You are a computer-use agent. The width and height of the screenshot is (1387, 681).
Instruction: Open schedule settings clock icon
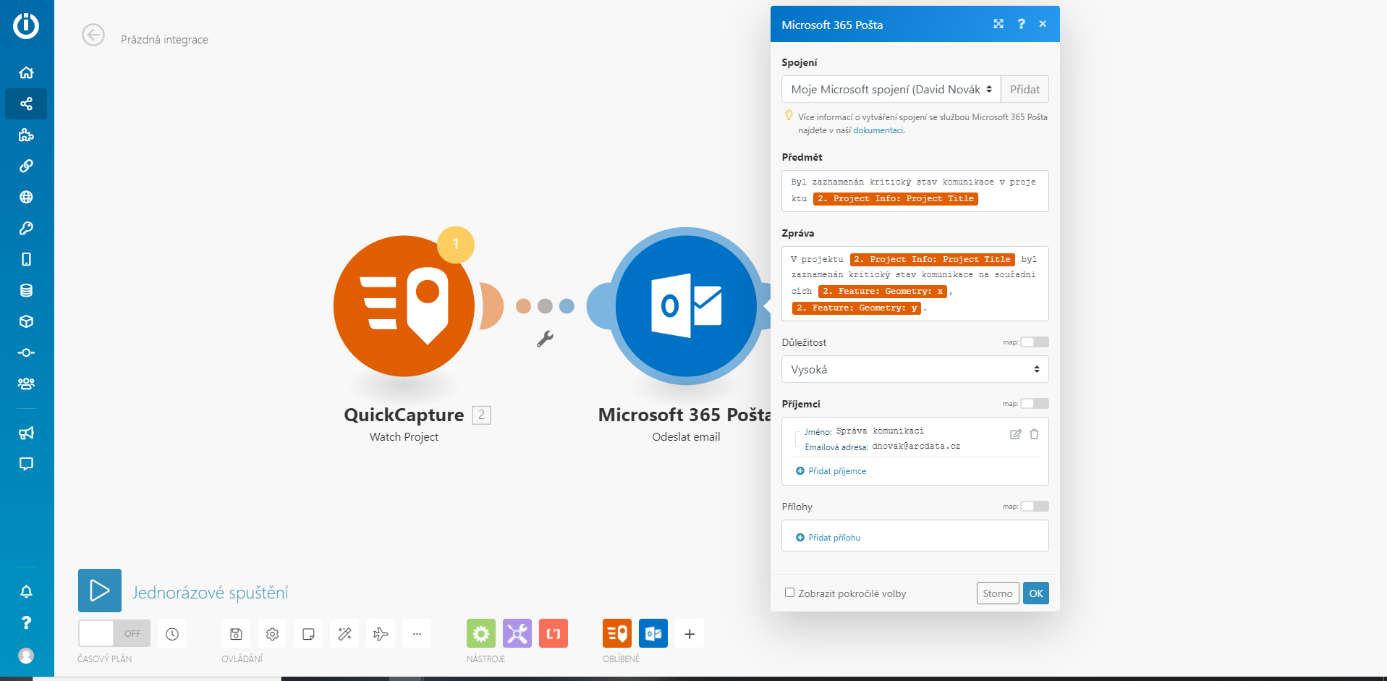pos(172,633)
